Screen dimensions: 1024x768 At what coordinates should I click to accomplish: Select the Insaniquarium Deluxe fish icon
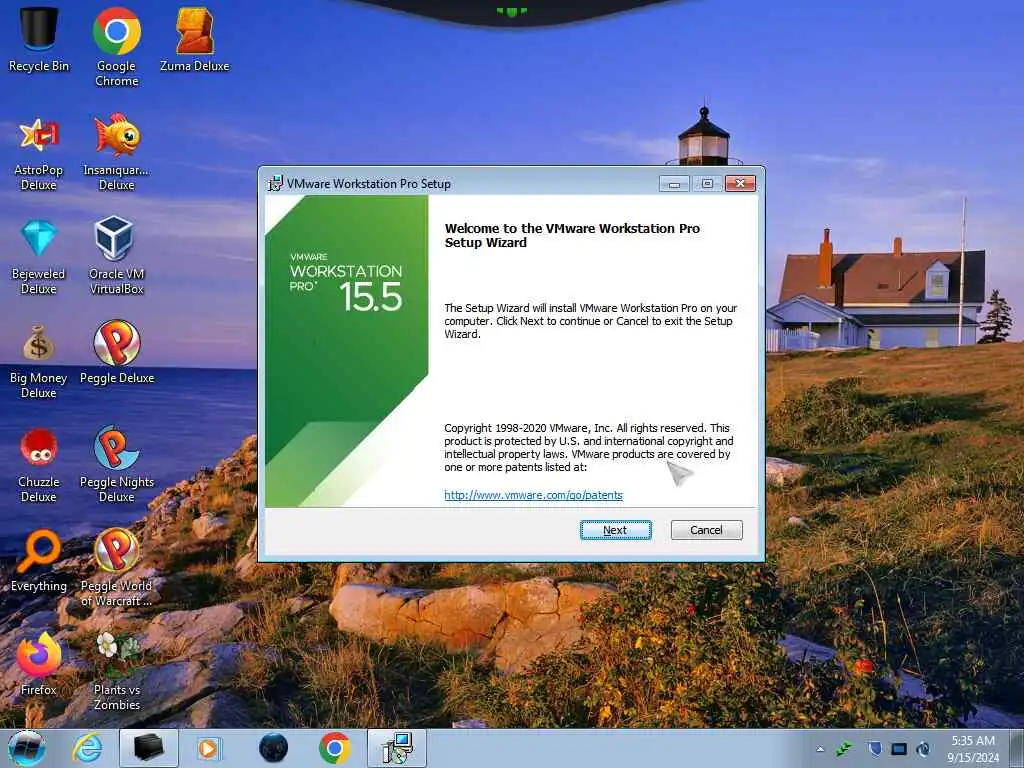(x=116, y=153)
